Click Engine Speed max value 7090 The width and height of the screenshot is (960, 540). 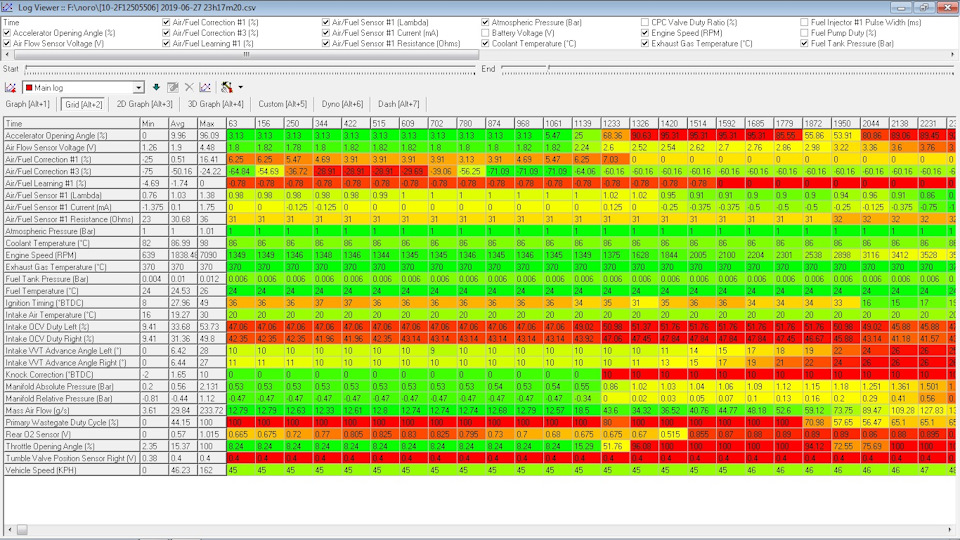(x=212, y=255)
